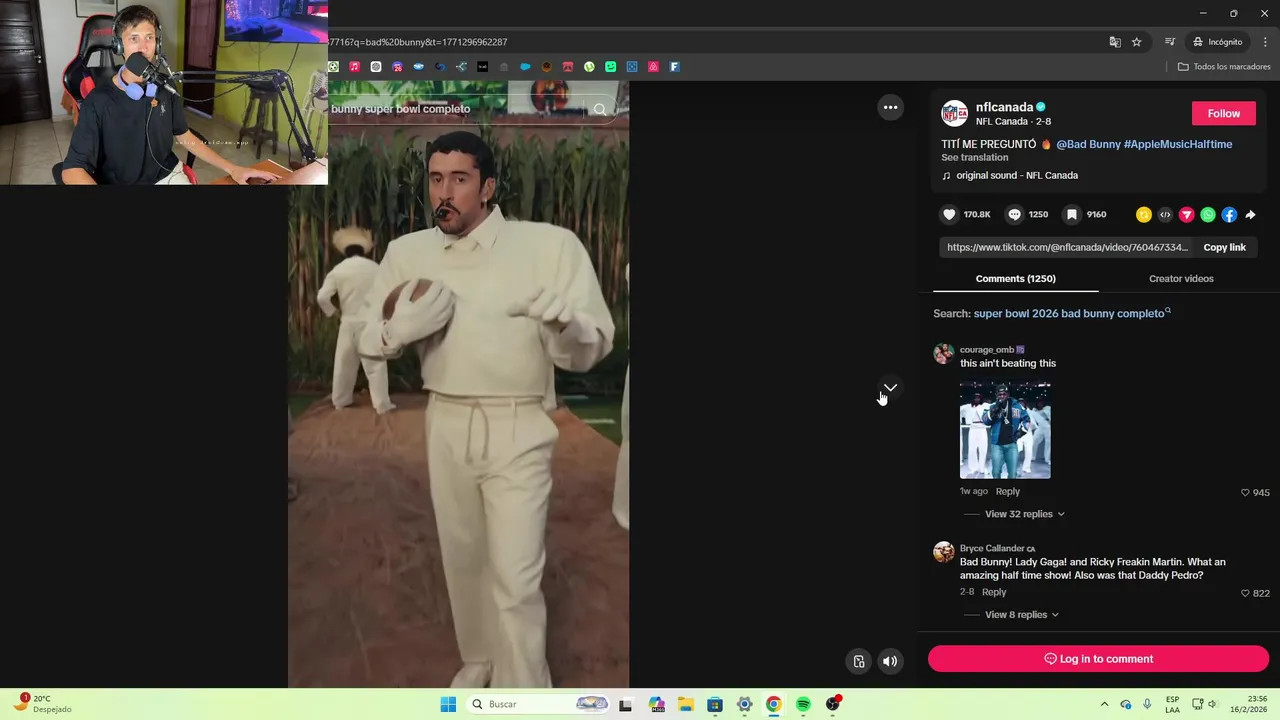Image resolution: width=1280 pixels, height=720 pixels.
Task: Open the F bookmark in the bookmarks bar
Action: pos(675,67)
